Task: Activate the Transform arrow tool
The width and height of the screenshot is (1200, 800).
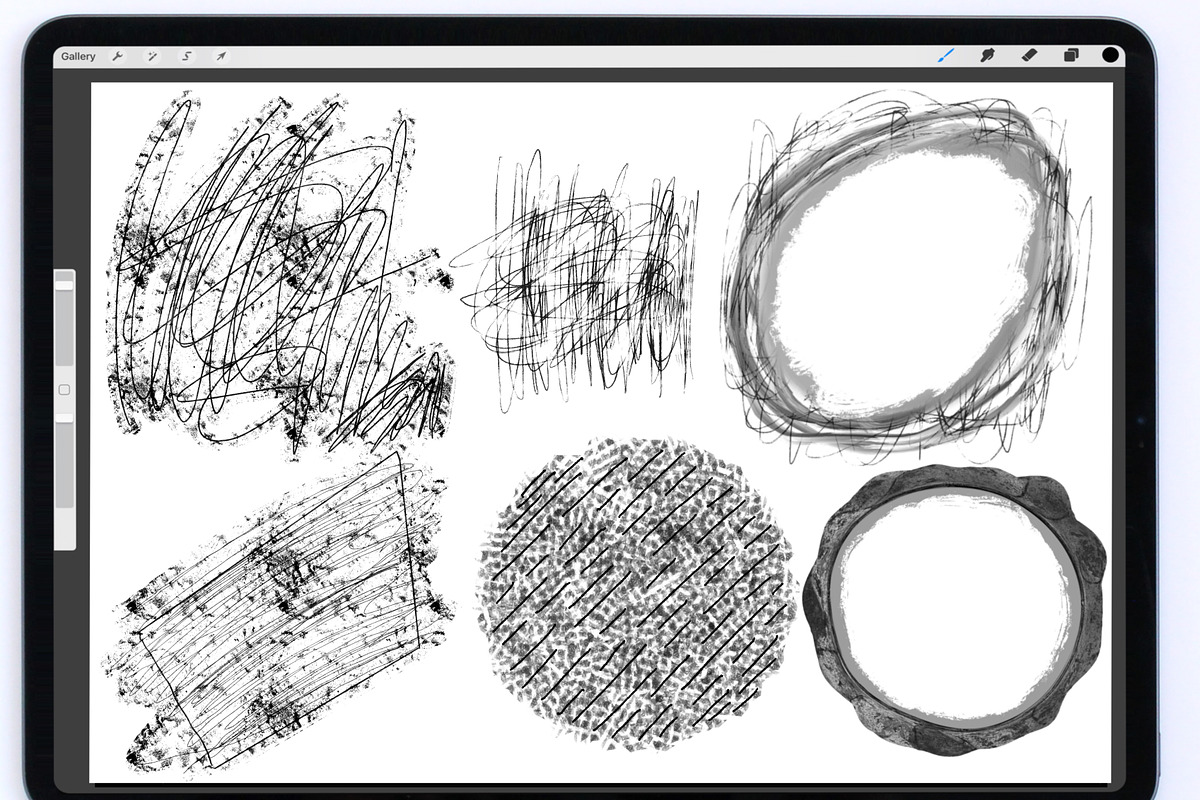Action: pyautogui.click(x=220, y=56)
